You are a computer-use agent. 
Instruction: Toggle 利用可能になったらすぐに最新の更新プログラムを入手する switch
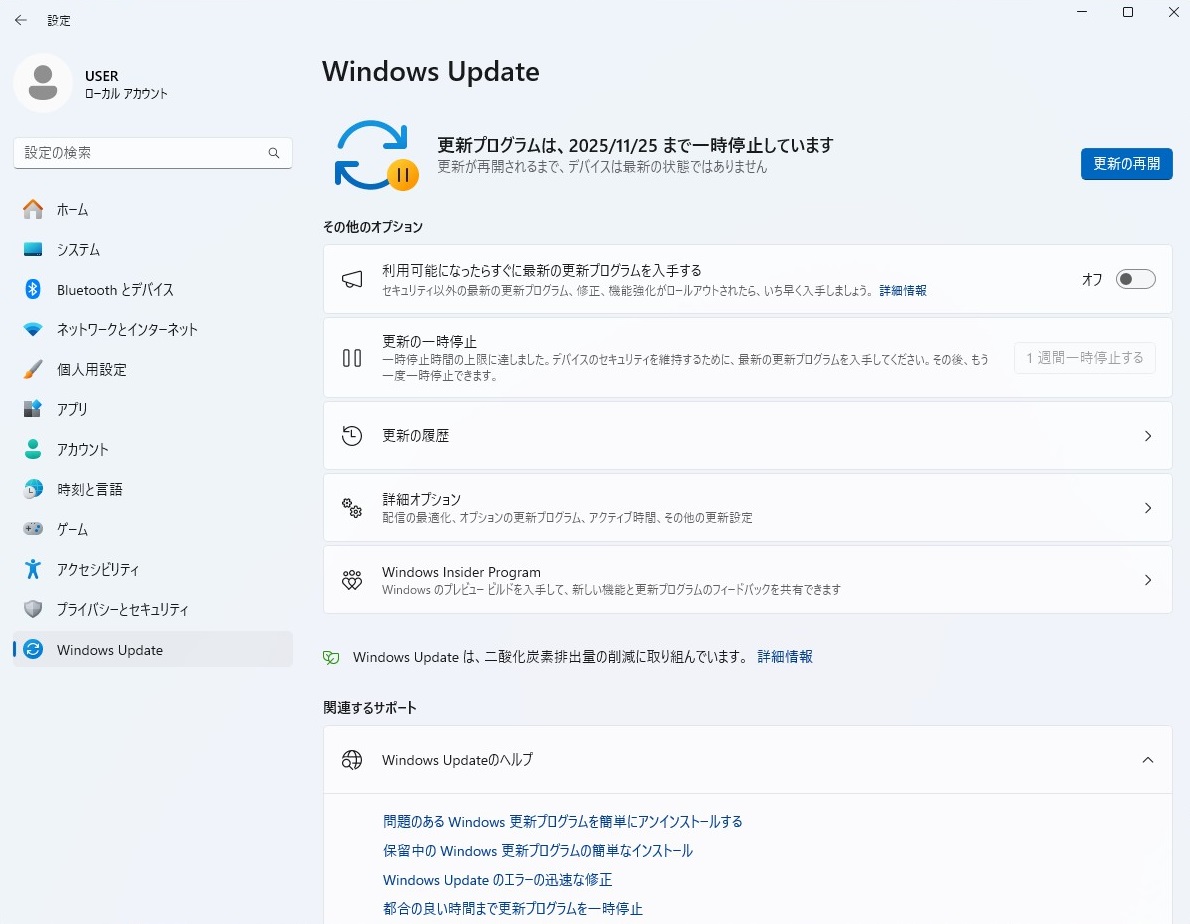coord(1135,279)
